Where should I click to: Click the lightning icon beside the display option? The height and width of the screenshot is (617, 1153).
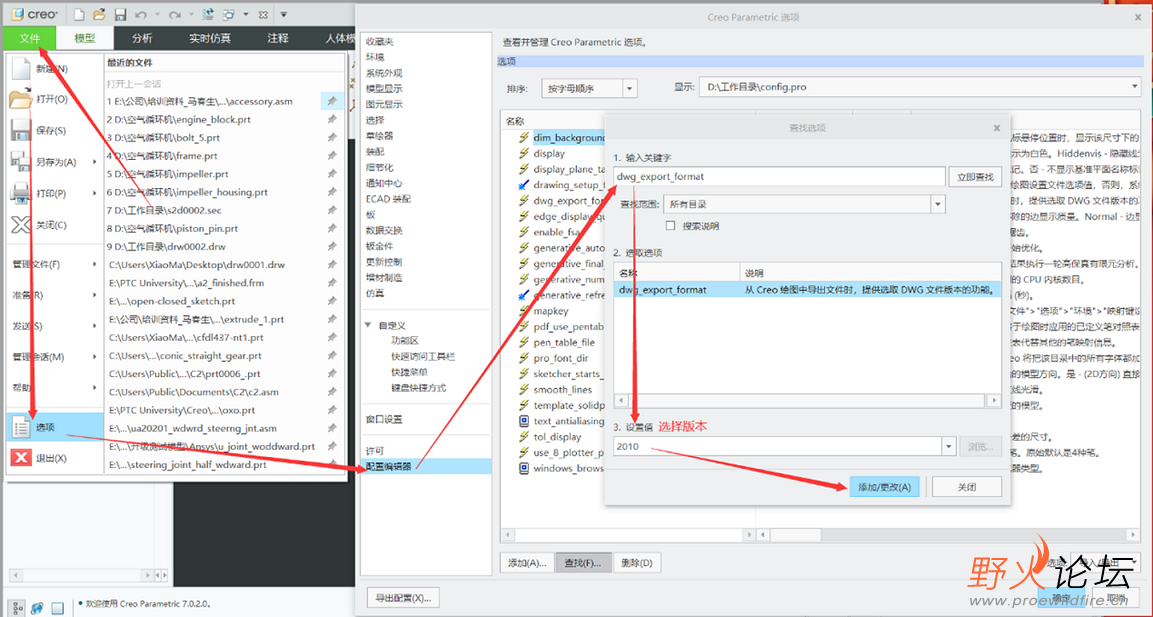click(x=524, y=153)
